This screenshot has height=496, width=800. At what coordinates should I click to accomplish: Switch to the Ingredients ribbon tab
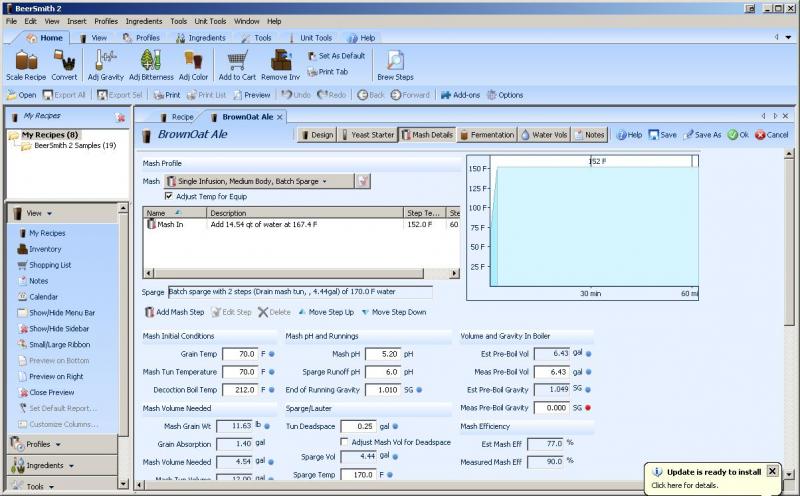(201, 38)
